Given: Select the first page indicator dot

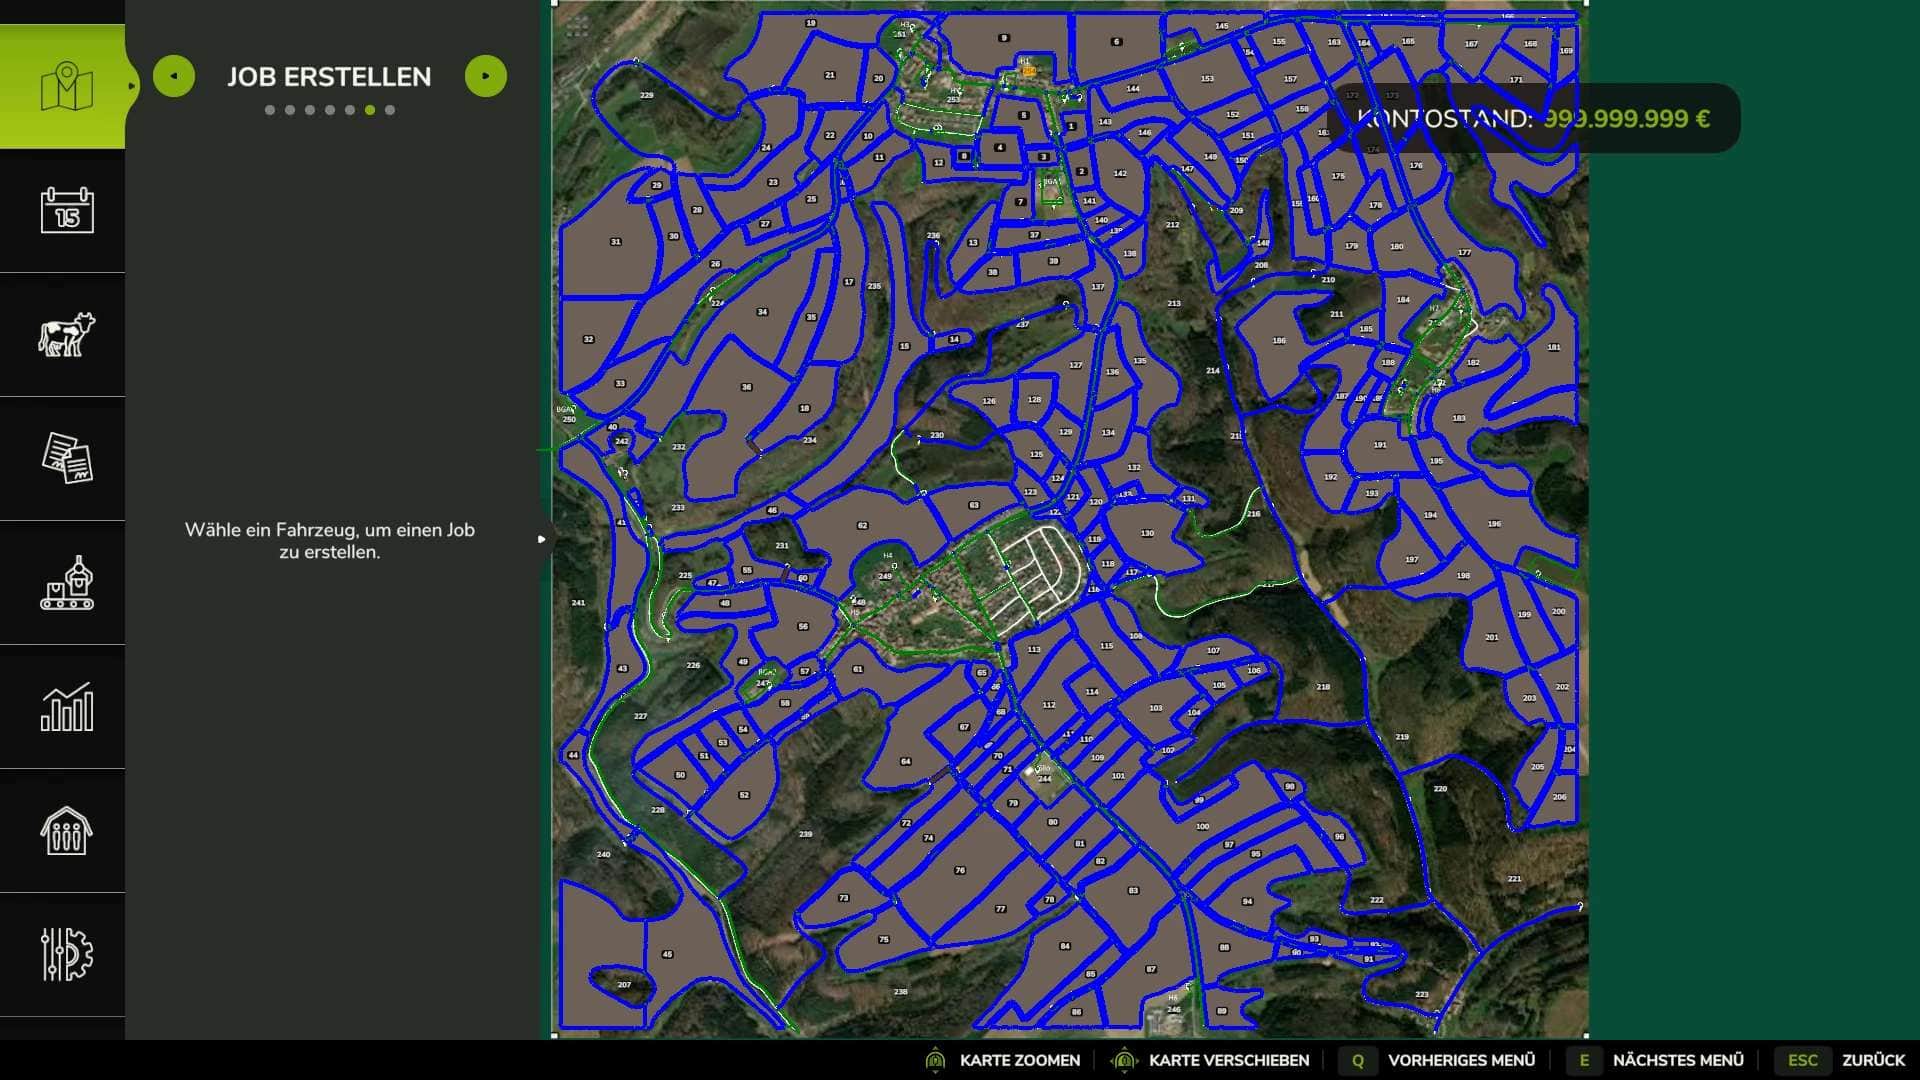Looking at the screenshot, I should coord(270,110).
